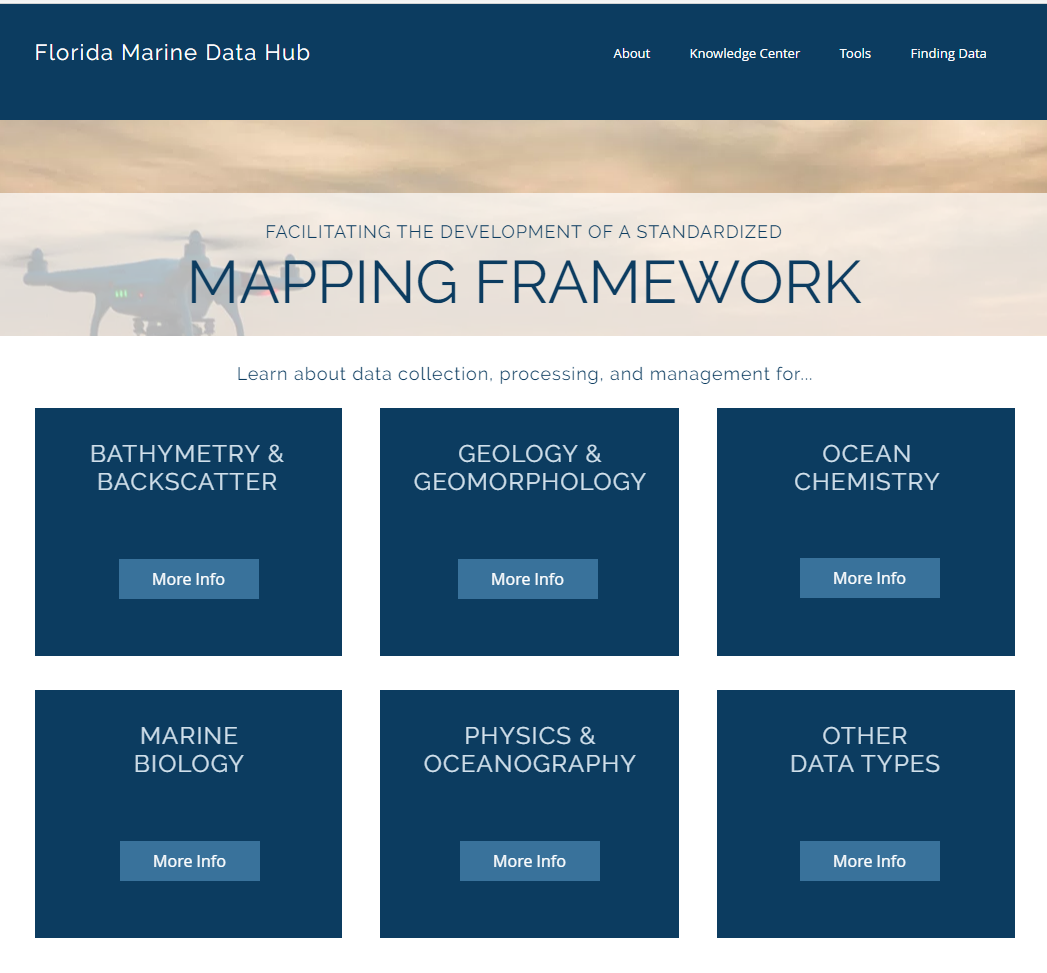
Task: Click the 'Learn about data collection' intro text
Action: point(525,374)
